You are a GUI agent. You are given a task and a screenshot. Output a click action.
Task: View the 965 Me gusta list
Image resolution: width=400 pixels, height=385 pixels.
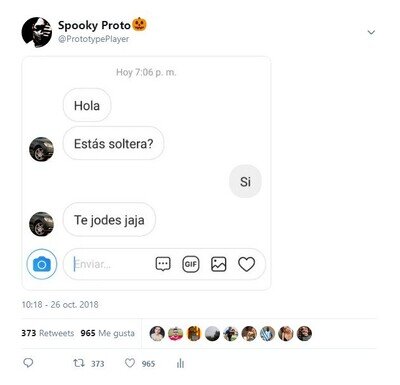click(x=108, y=333)
